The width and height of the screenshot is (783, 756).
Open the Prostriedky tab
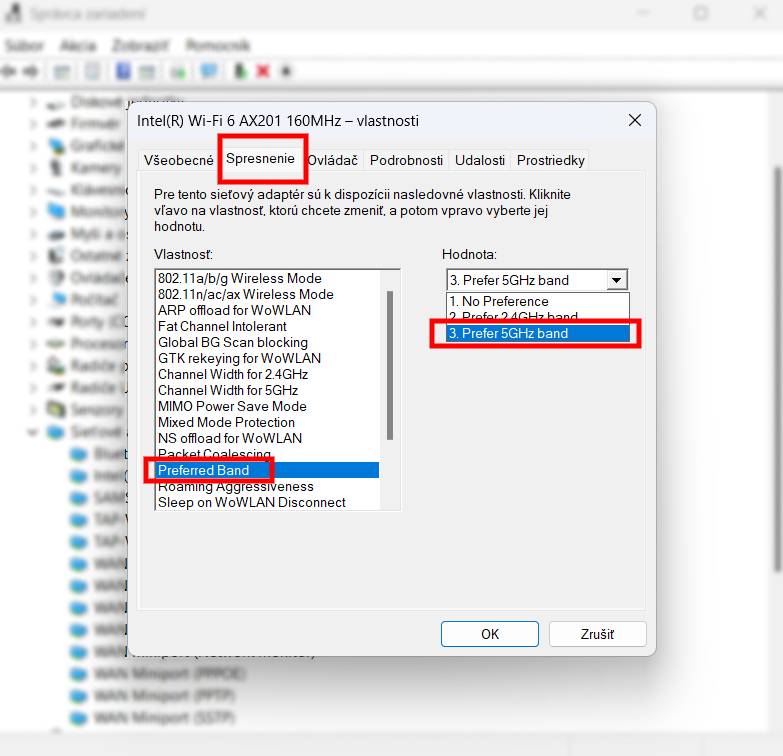(550, 160)
